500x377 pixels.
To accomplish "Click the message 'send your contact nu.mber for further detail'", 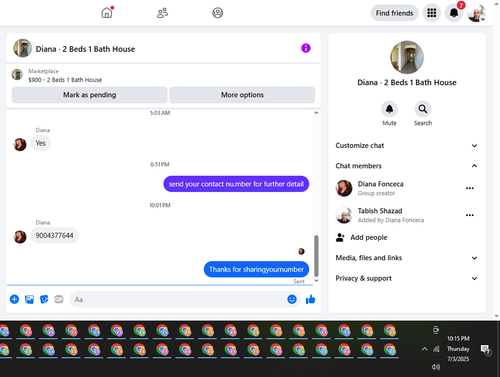I will click(x=236, y=184).
